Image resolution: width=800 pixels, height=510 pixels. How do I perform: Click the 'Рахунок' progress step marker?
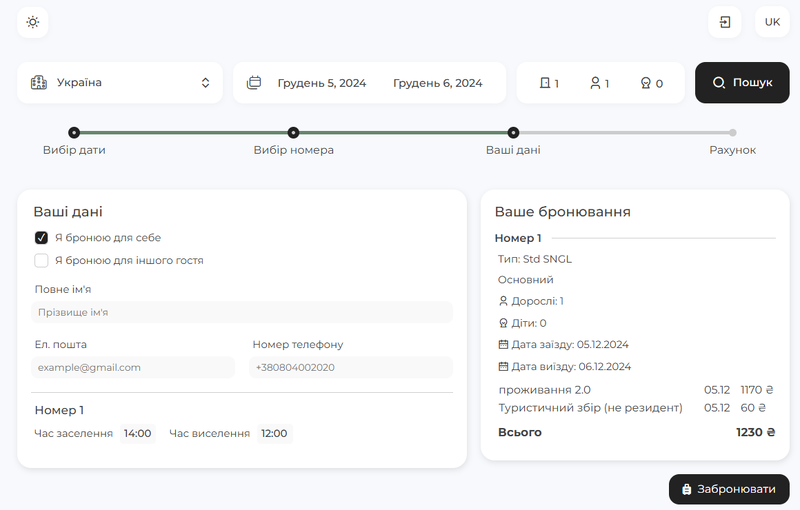[732, 133]
